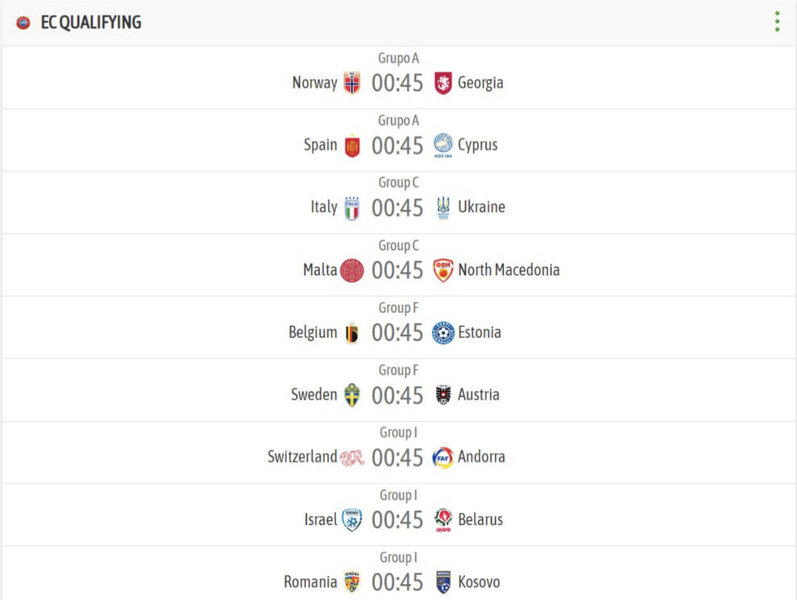Click the Georgia team crest

click(x=443, y=83)
